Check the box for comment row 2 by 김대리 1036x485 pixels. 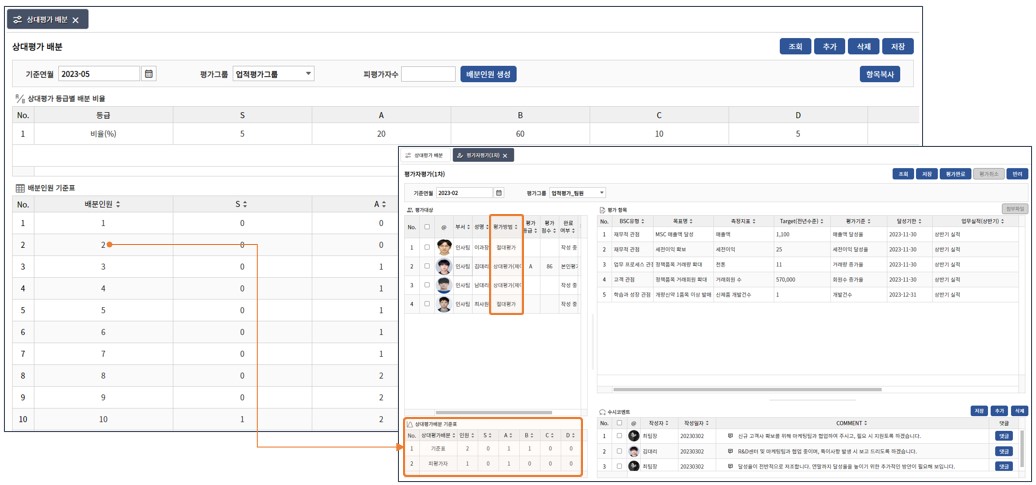pos(619,451)
